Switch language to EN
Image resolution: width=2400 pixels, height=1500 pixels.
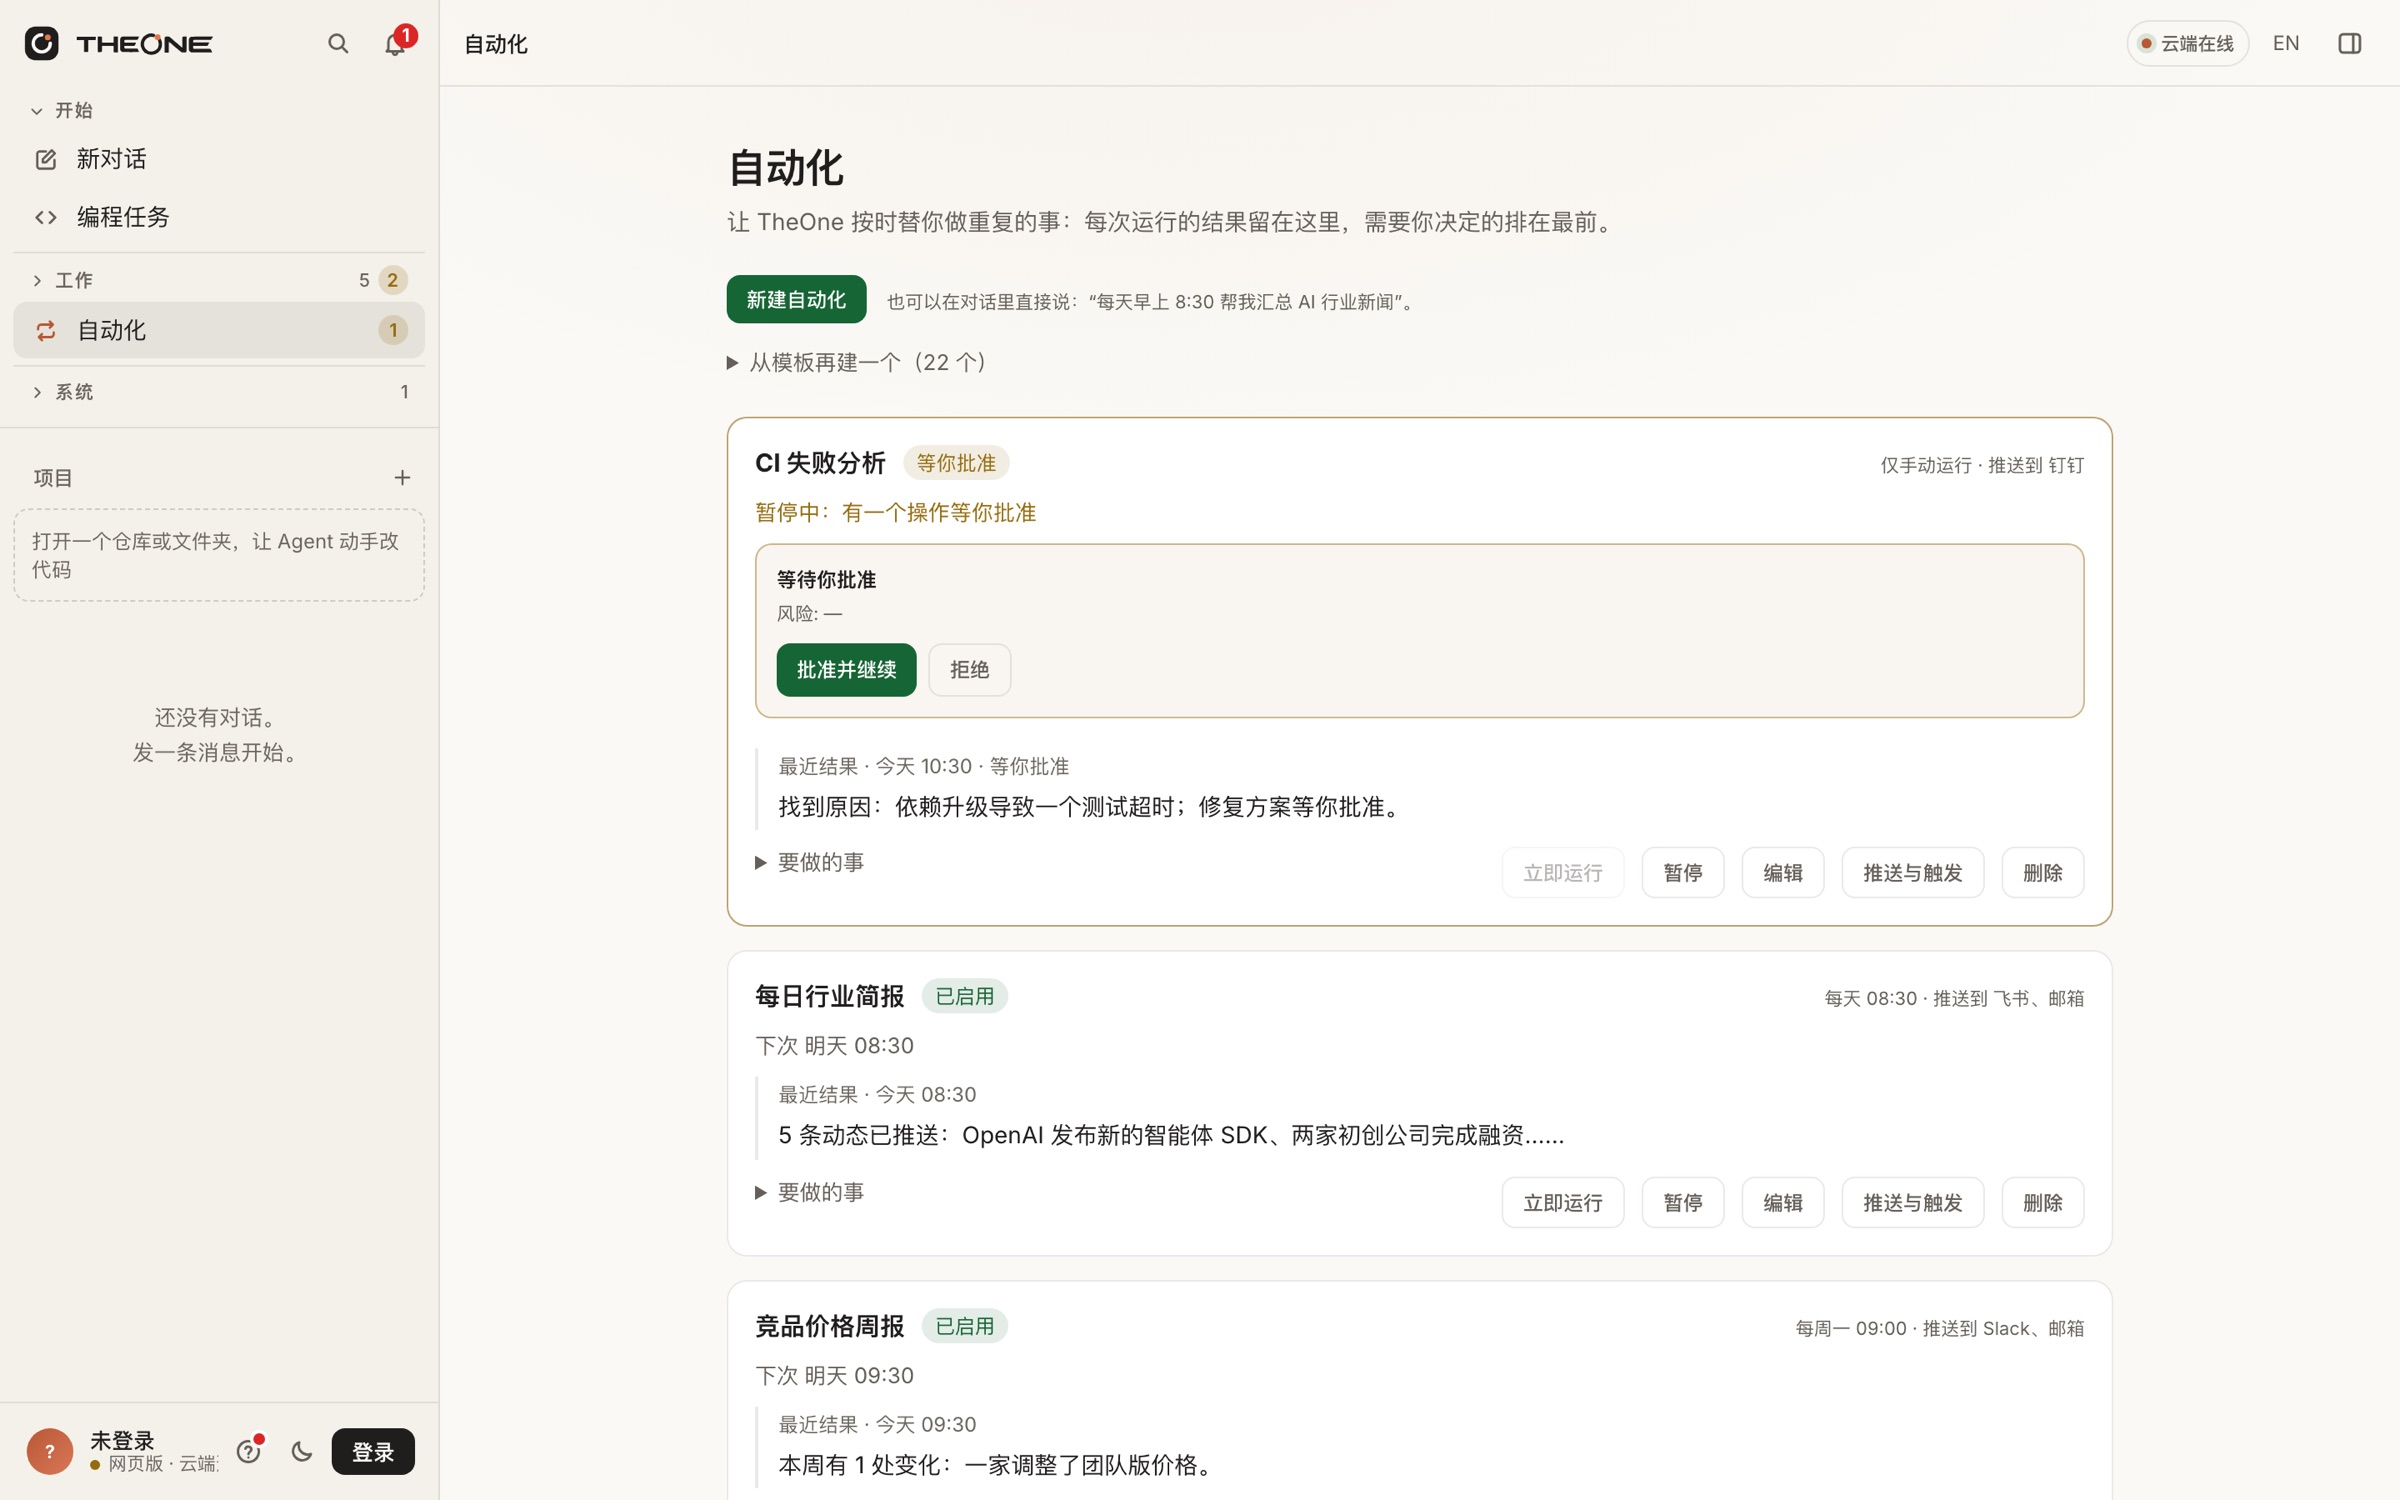coord(2286,43)
